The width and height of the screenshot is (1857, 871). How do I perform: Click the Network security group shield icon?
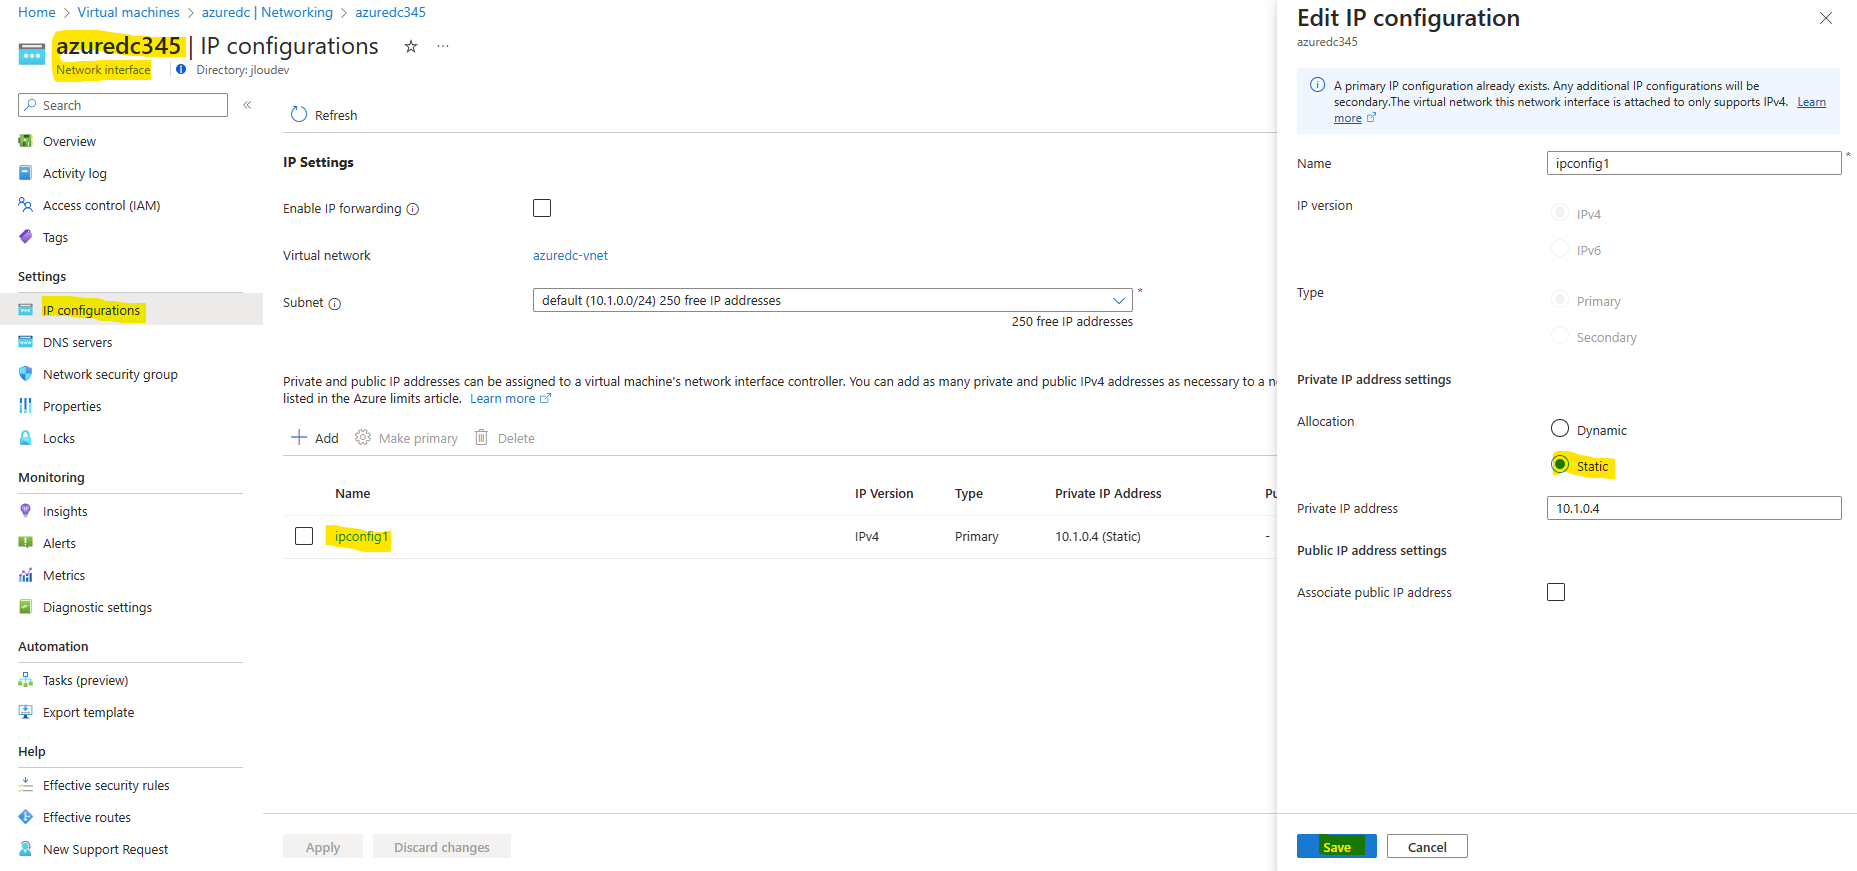coord(26,374)
